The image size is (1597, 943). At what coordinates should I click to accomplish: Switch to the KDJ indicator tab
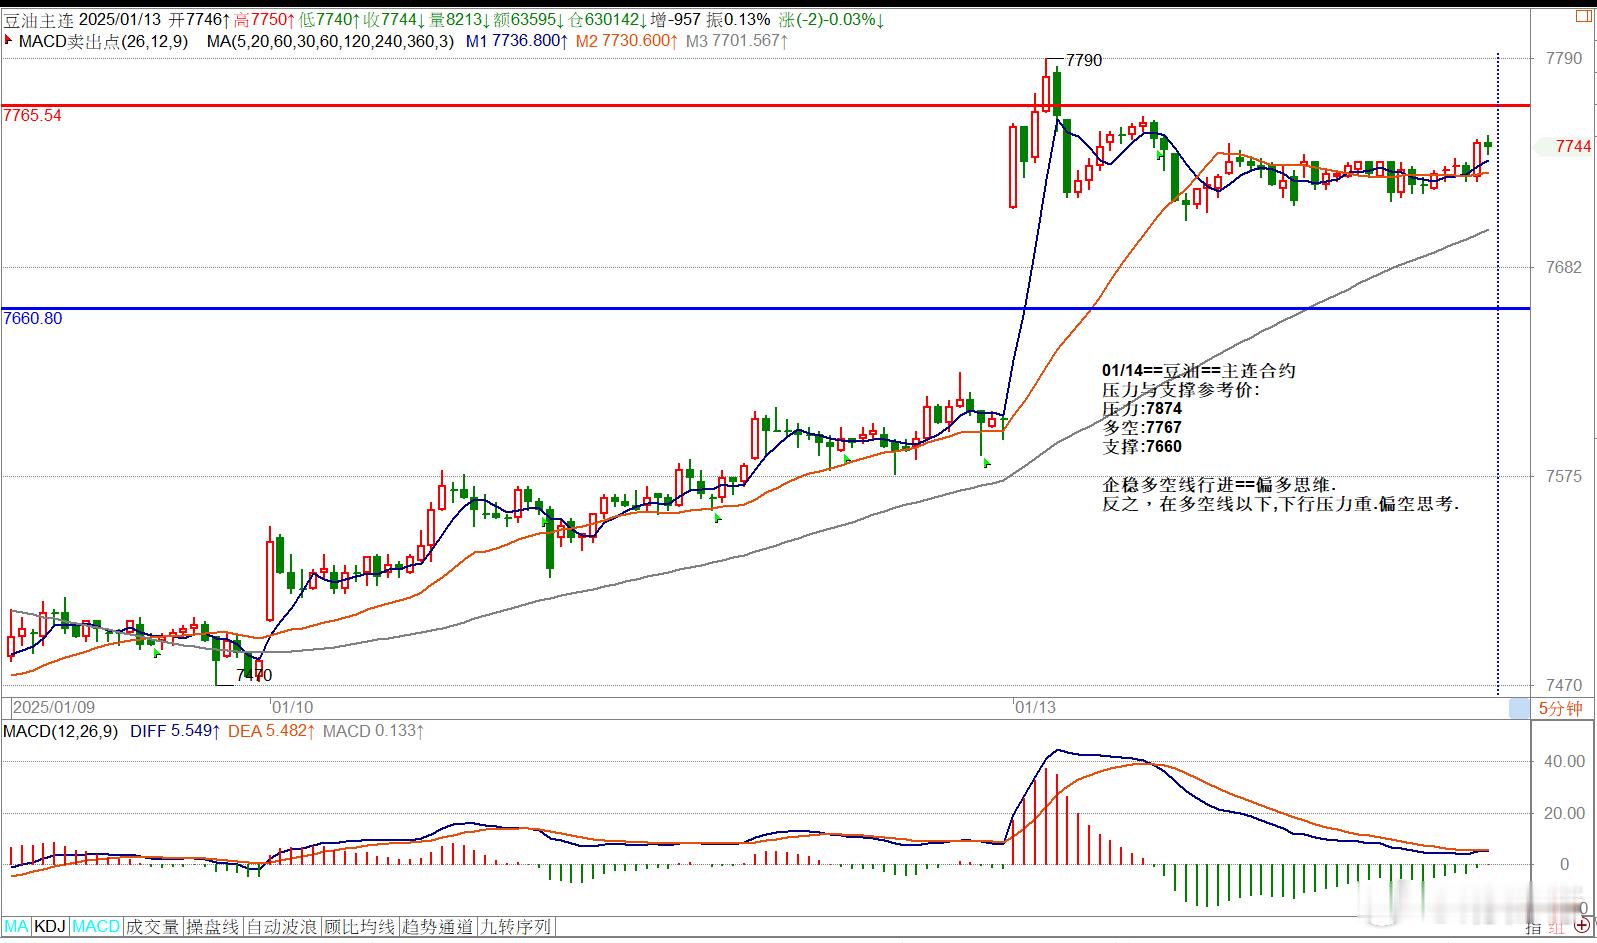coord(51,927)
